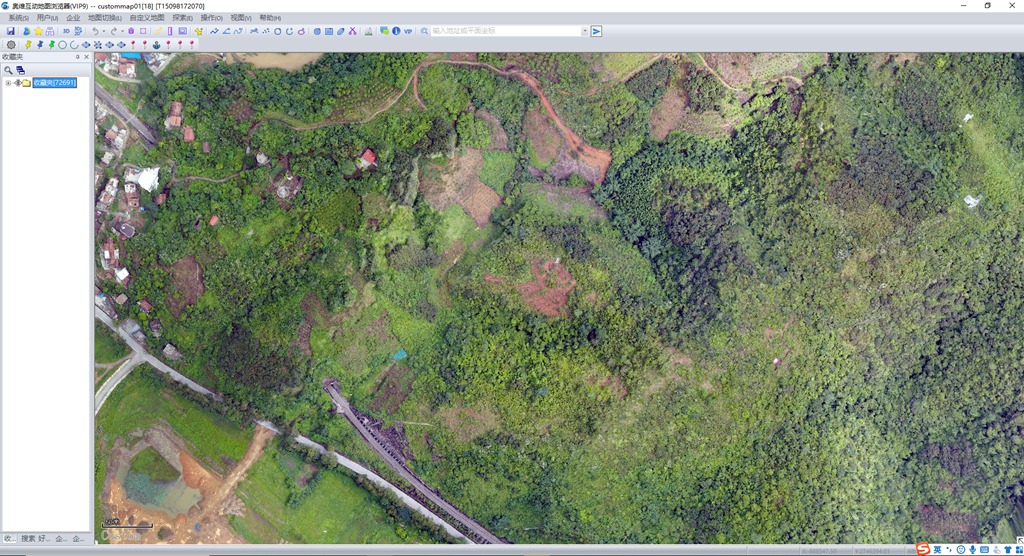1024x556 pixels.
Task: Click the blue info circle icon
Action: click(396, 31)
